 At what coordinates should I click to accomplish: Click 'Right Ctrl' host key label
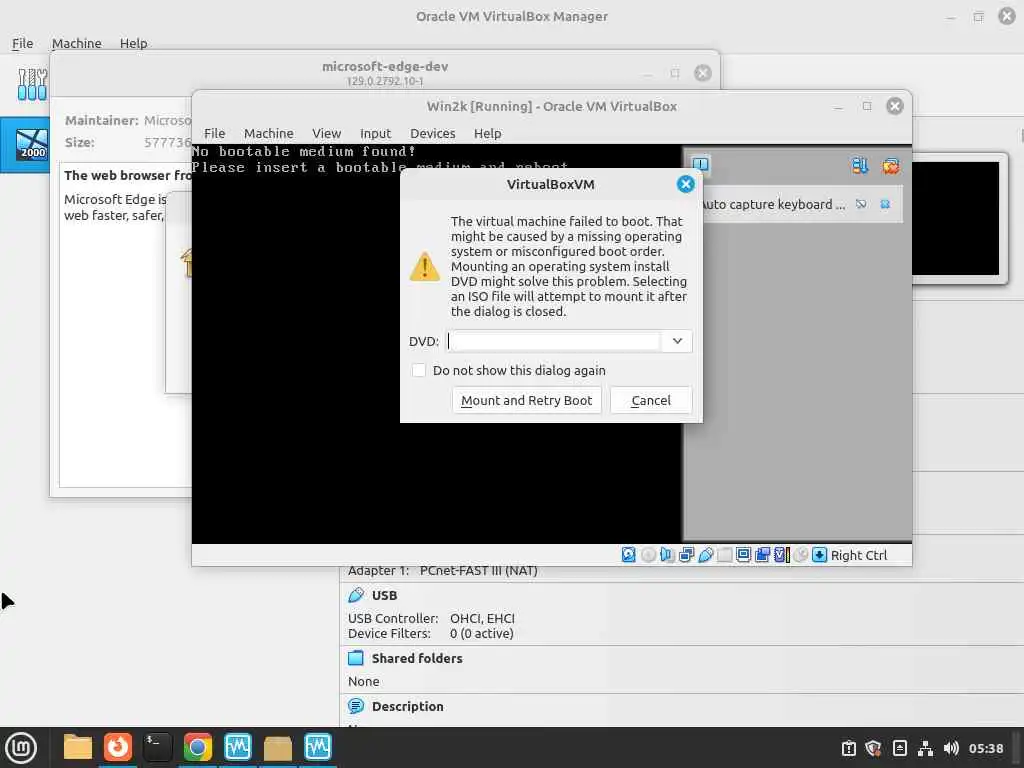pos(859,555)
